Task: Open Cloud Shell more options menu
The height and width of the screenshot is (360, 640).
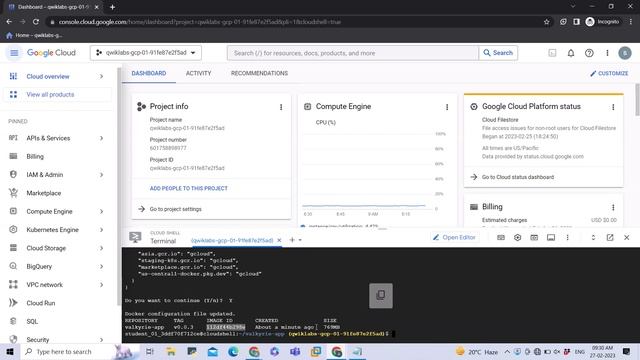Action: point(567,238)
